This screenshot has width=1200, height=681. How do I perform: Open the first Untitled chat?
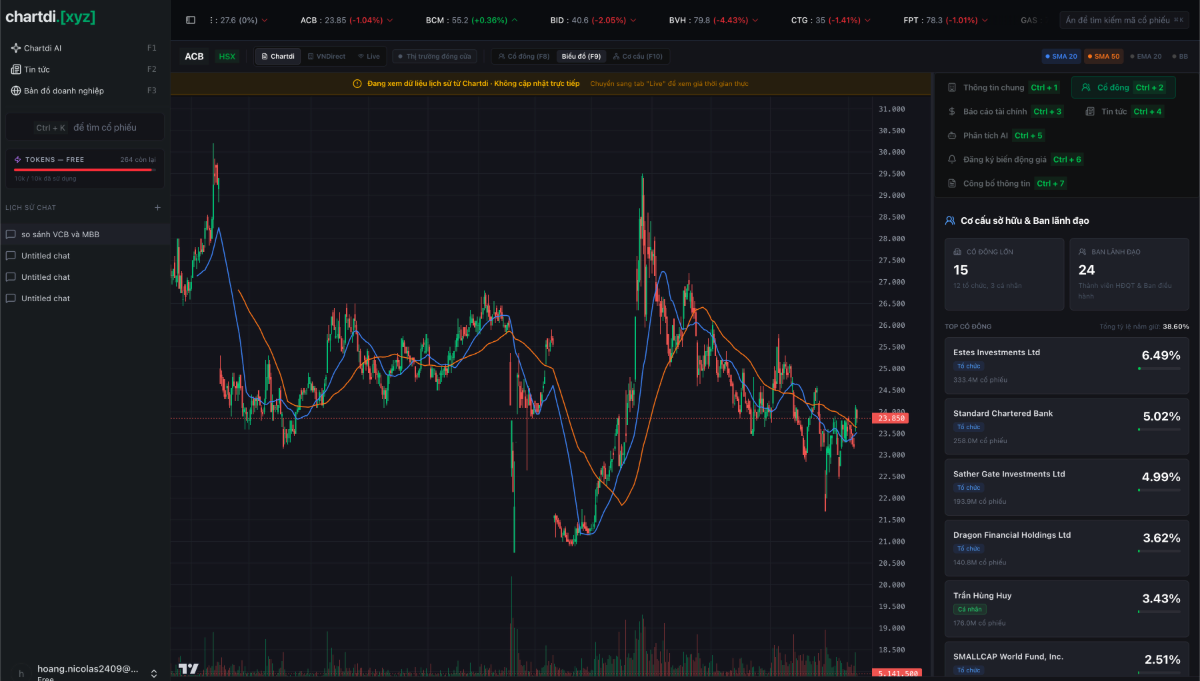[85, 256]
